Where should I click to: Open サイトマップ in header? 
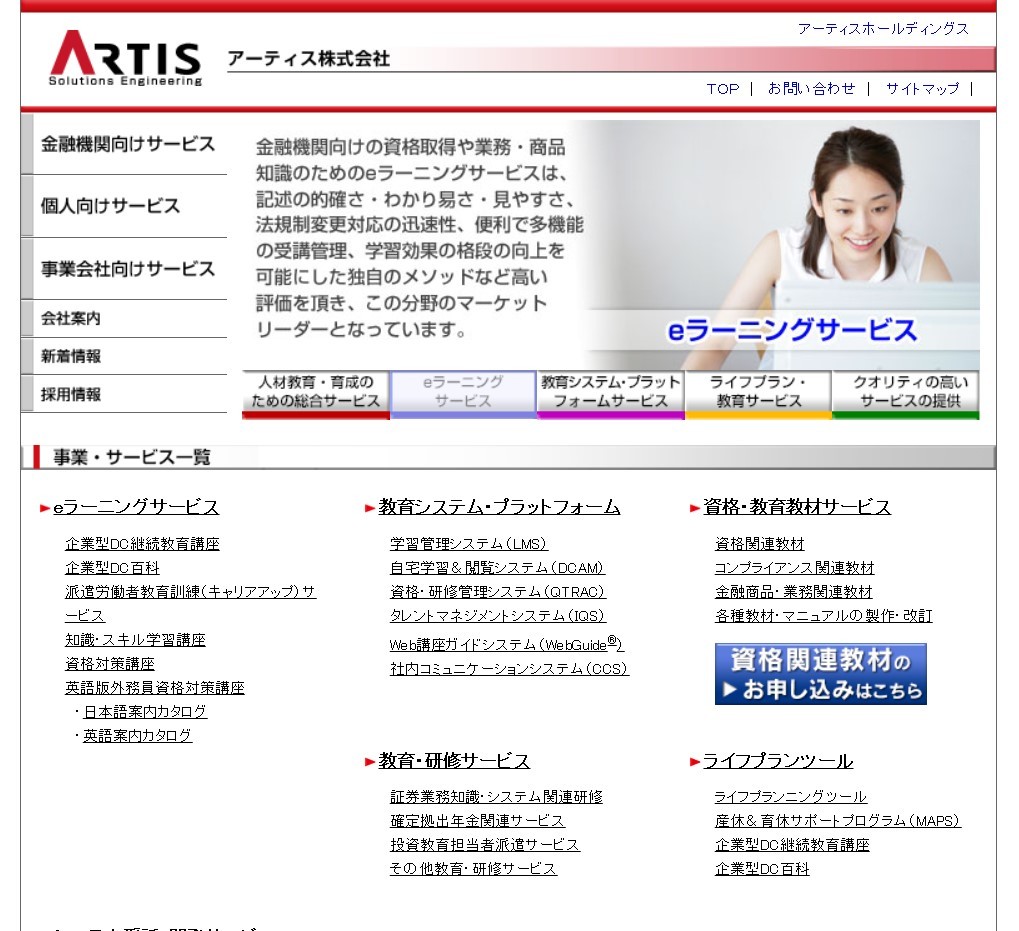pos(922,89)
